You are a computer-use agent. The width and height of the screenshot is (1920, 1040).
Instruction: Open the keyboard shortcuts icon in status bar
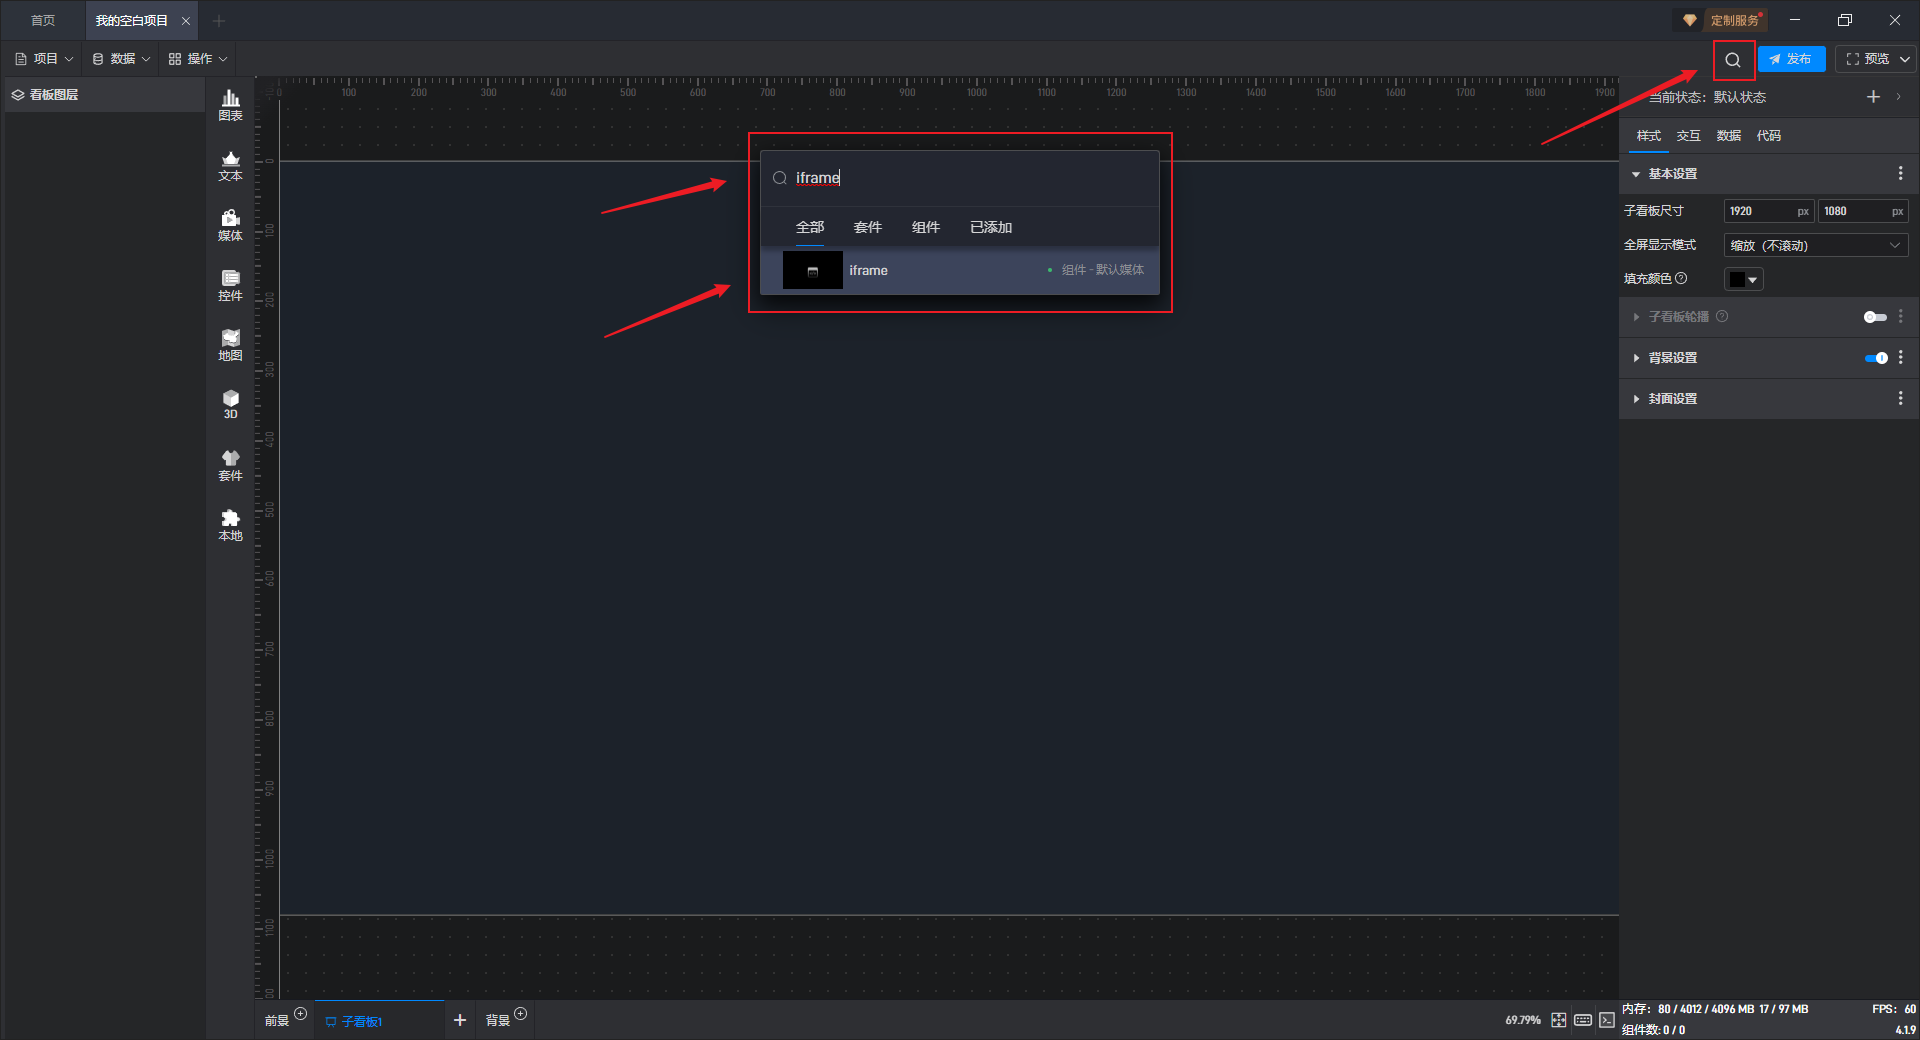click(x=1583, y=1020)
